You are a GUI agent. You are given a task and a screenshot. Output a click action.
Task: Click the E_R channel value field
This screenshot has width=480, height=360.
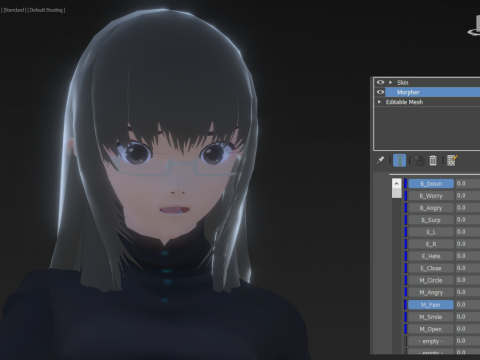coord(468,244)
